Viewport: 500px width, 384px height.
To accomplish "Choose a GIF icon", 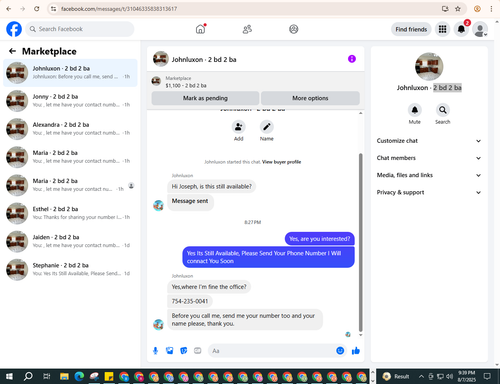I will click(198, 351).
